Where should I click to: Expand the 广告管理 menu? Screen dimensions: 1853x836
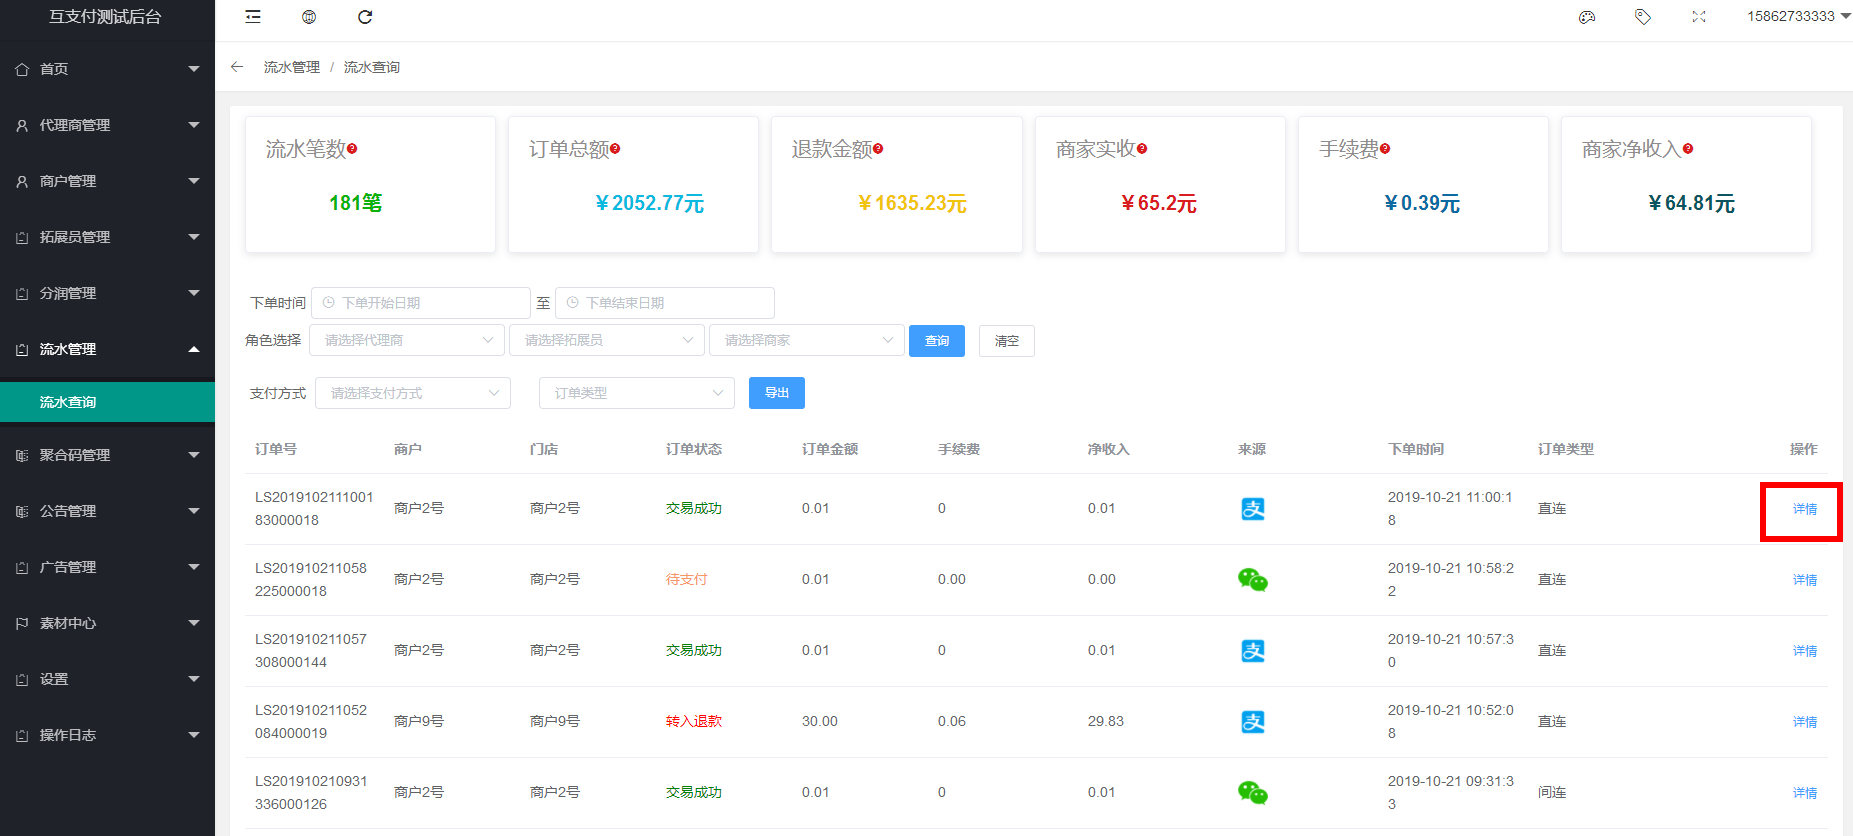coord(107,567)
